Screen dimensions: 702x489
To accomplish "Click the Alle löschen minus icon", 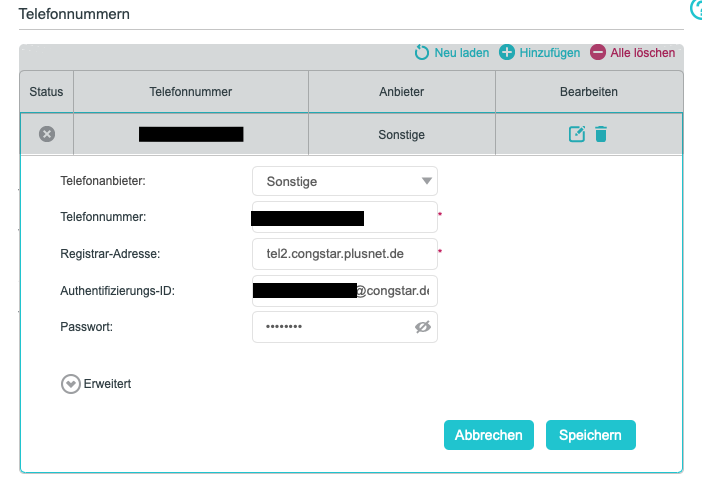I will point(598,52).
